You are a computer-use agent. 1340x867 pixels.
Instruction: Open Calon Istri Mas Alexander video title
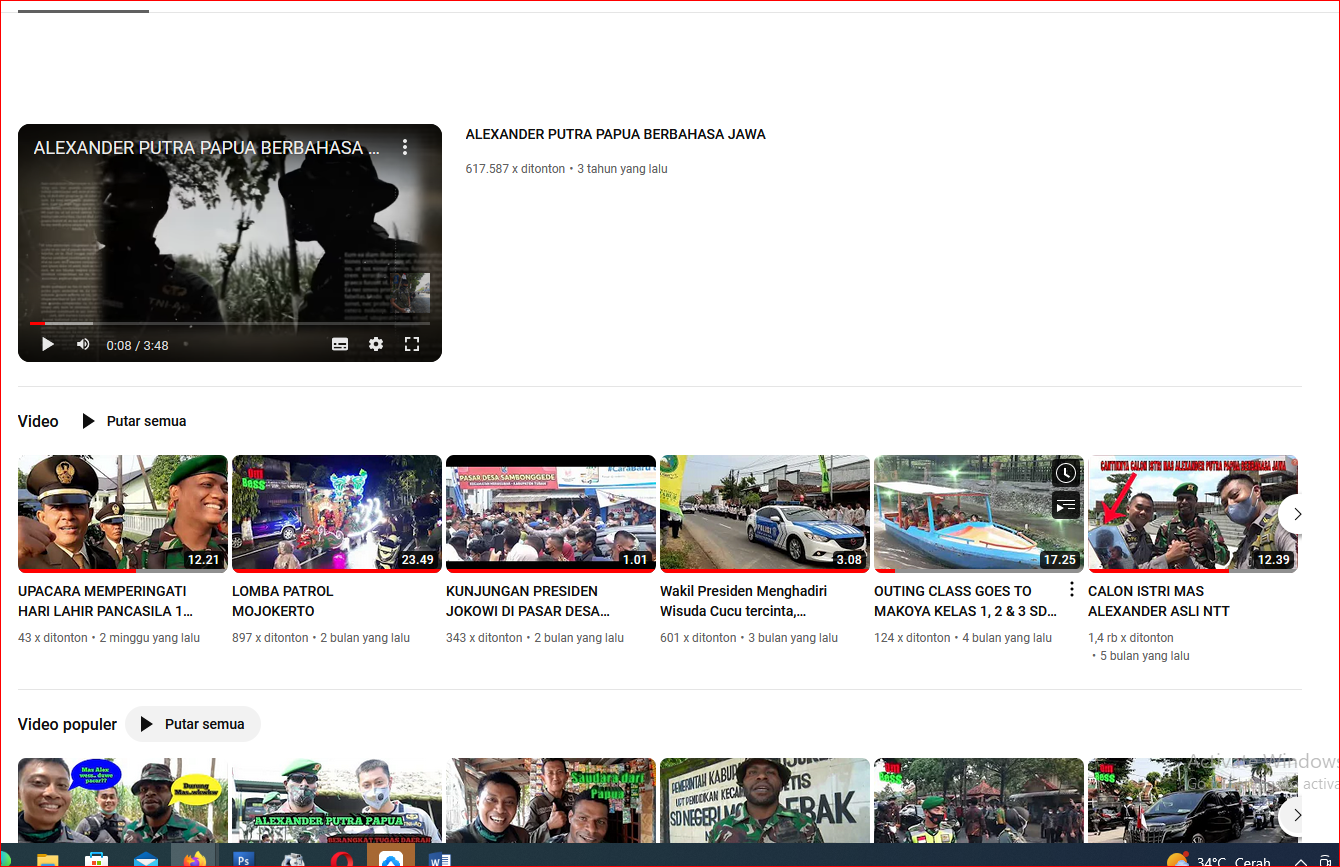pos(1158,601)
